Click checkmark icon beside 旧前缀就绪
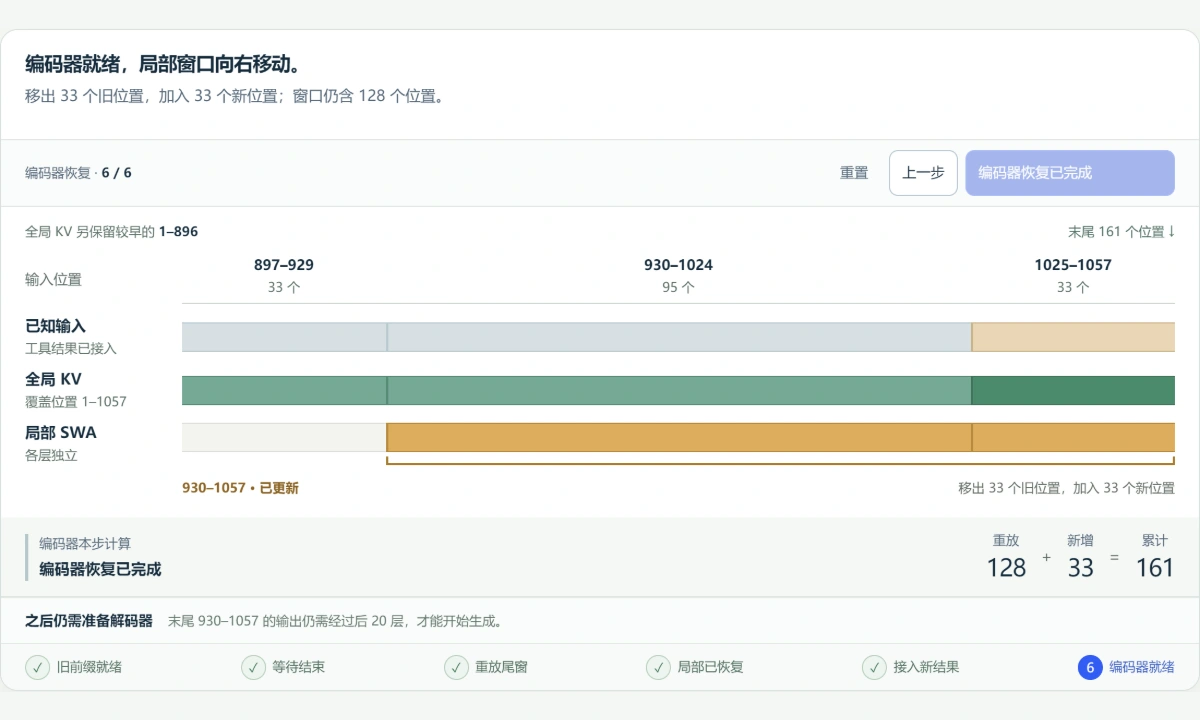The image size is (1200, 720). 37,667
